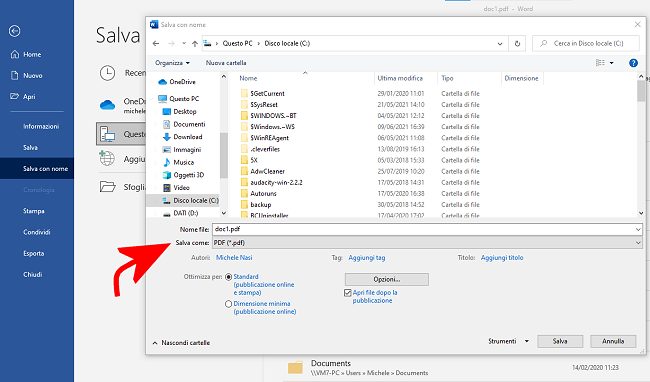This screenshot has height=382, width=650.
Task: Open the Strumenti dropdown
Action: point(508,341)
